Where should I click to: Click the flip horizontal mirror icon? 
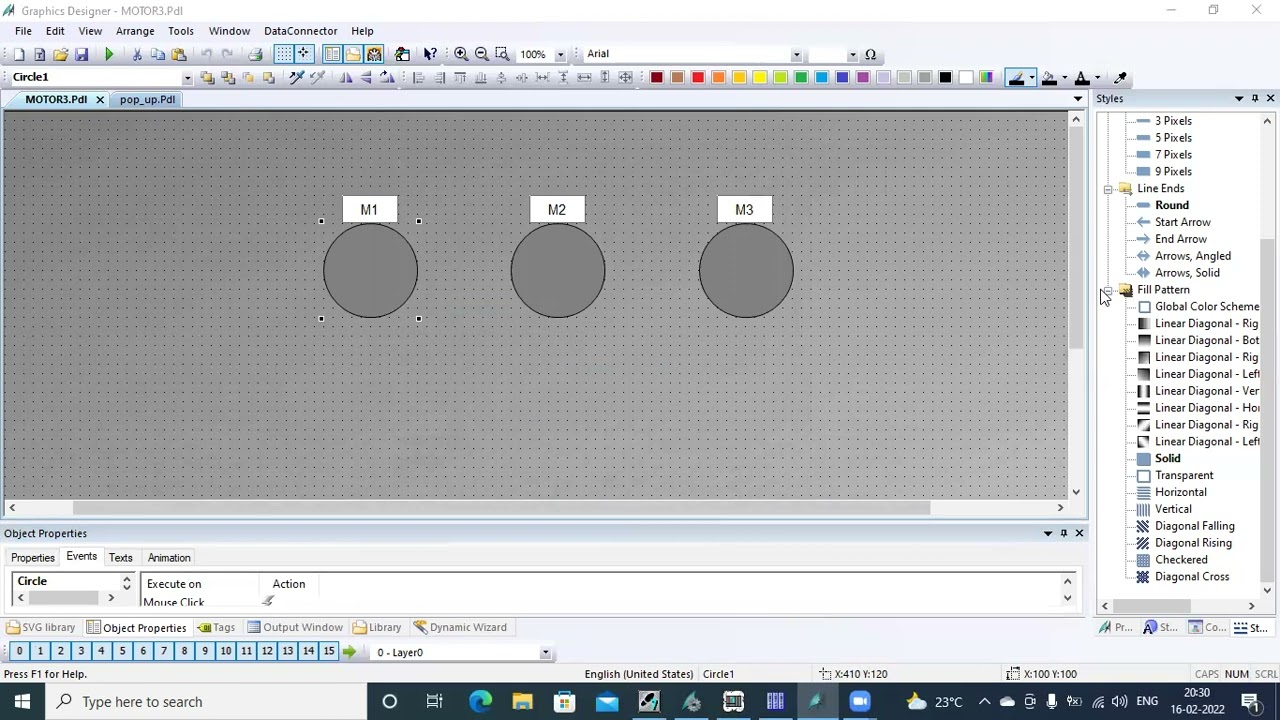pyautogui.click(x=345, y=77)
